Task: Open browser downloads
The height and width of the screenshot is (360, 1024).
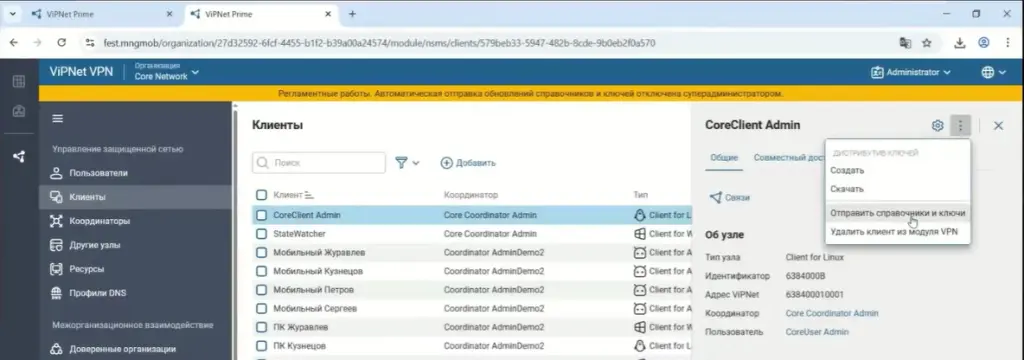Action: click(959, 43)
